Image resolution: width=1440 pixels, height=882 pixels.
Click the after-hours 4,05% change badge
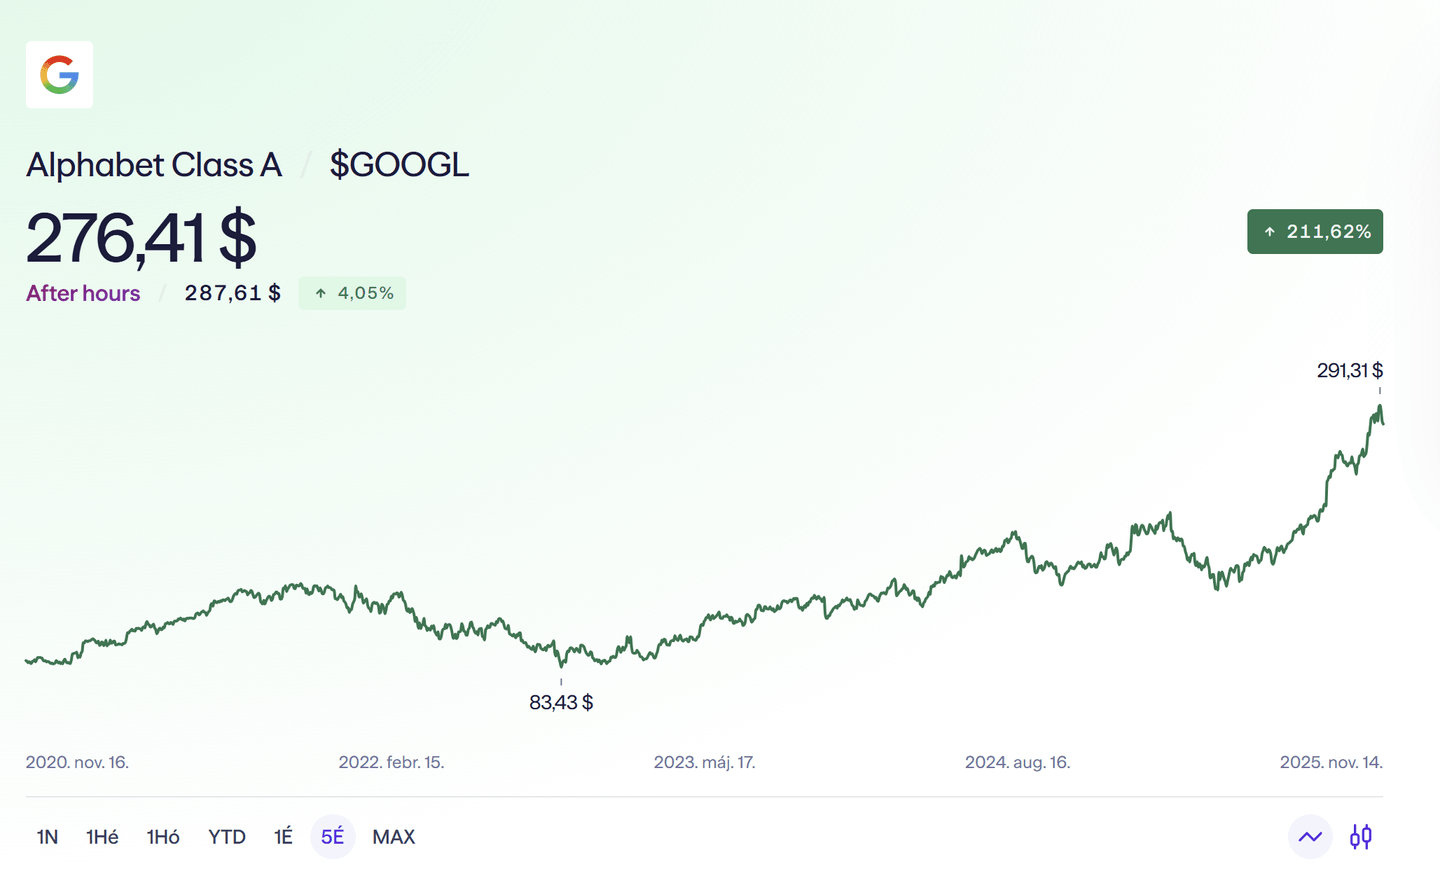[352, 293]
